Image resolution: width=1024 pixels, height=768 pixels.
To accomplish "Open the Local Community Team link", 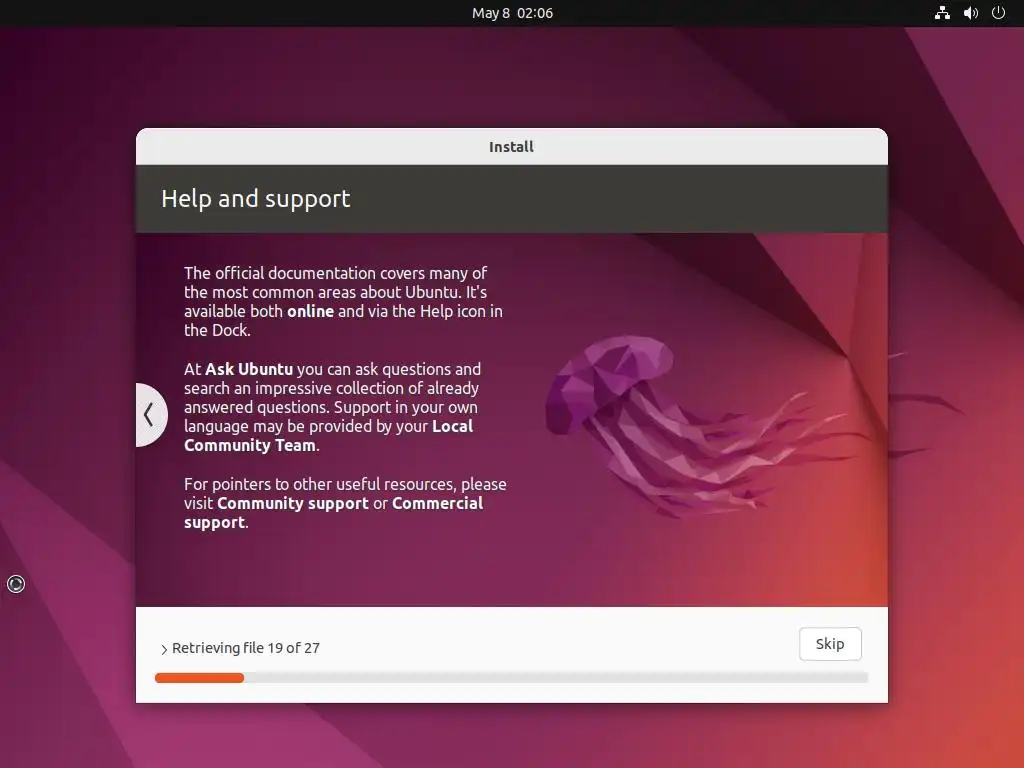I will click(x=328, y=436).
